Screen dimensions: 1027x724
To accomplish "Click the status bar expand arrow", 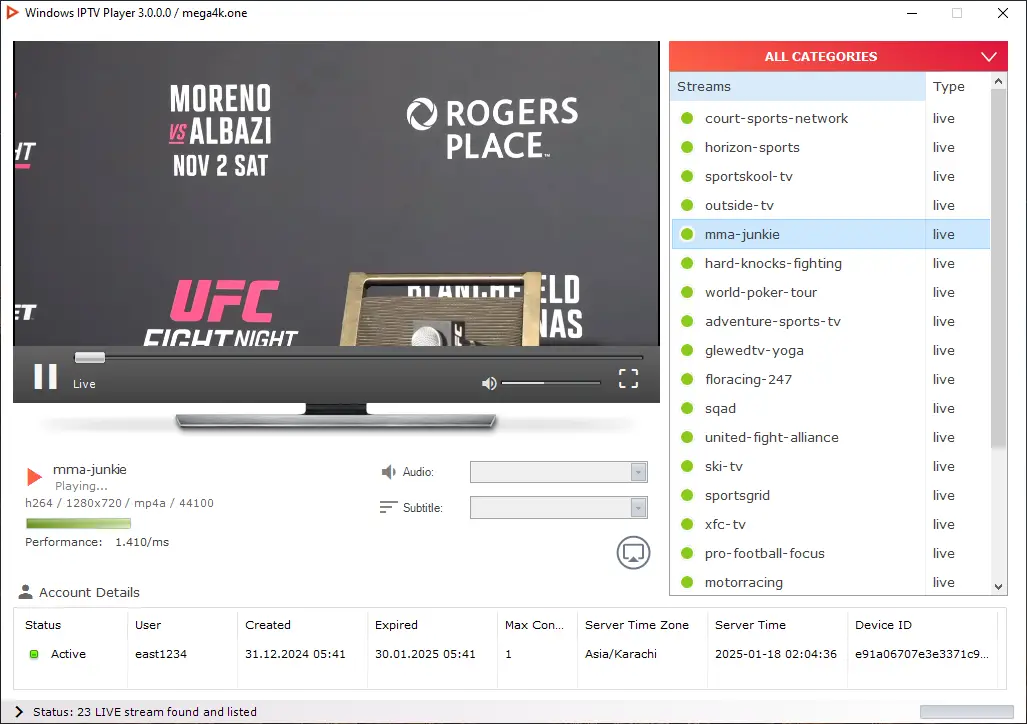I will pos(19,712).
